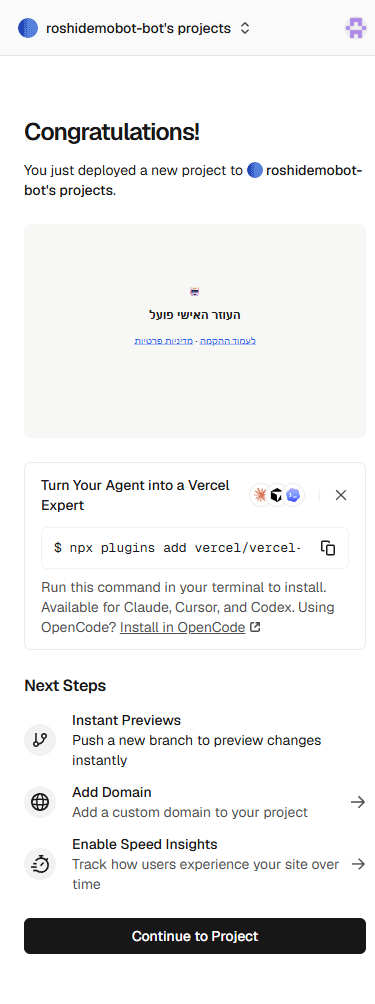
Task: Click the Claude agent icon
Action: click(x=260, y=495)
